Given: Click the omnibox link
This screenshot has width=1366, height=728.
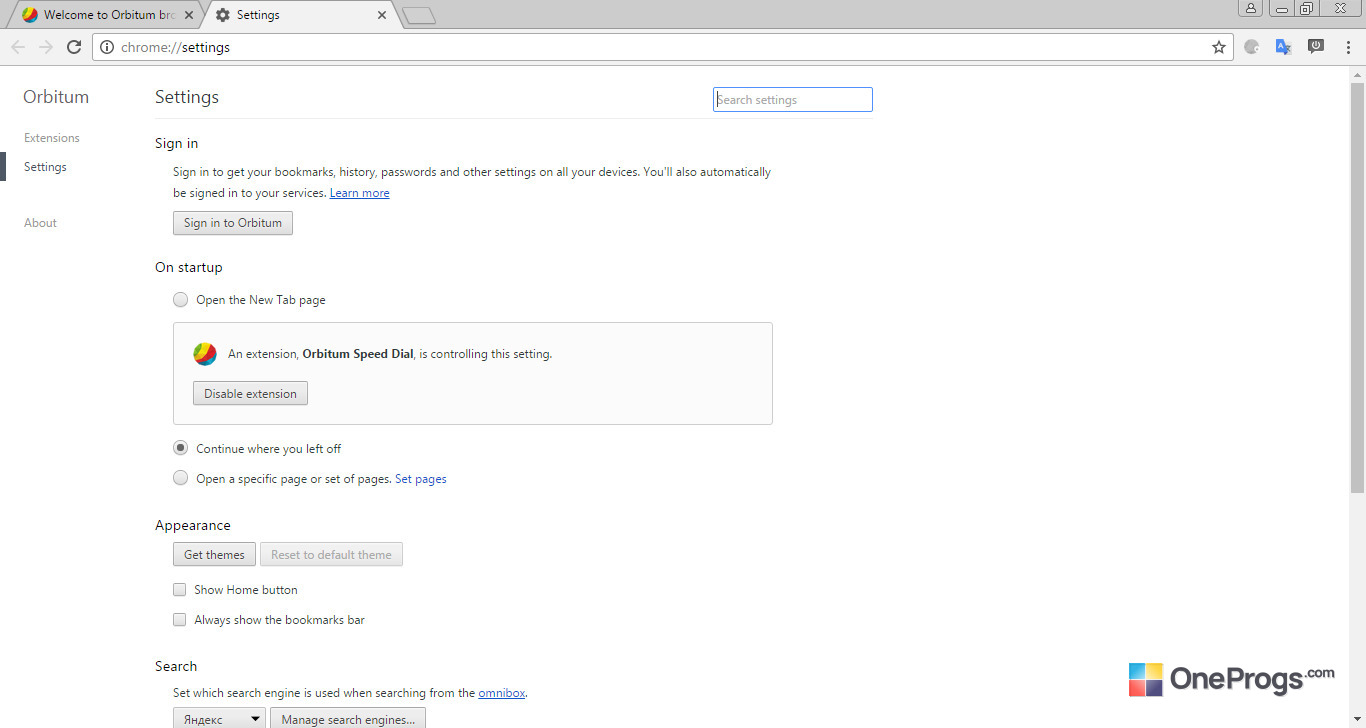Looking at the screenshot, I should click(x=502, y=693).
